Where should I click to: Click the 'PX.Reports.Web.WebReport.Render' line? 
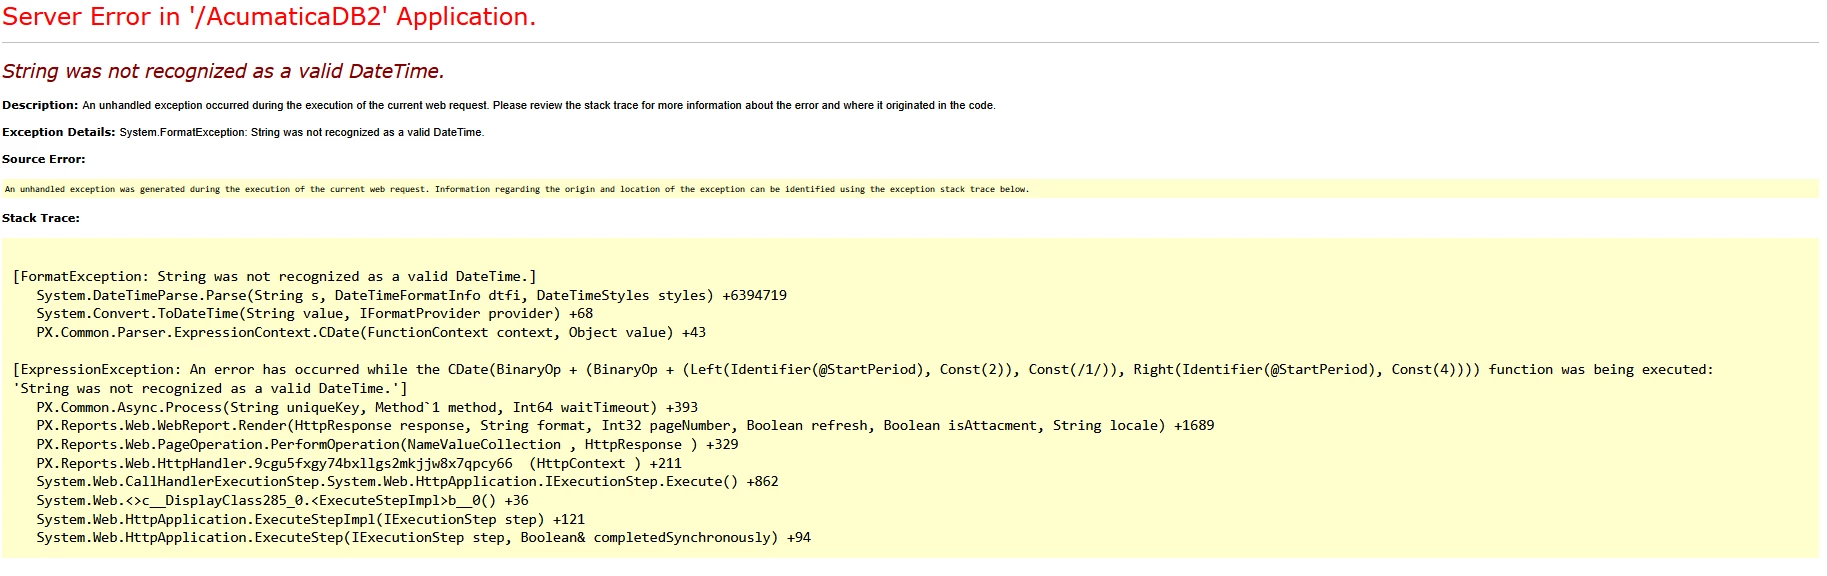pos(626,426)
